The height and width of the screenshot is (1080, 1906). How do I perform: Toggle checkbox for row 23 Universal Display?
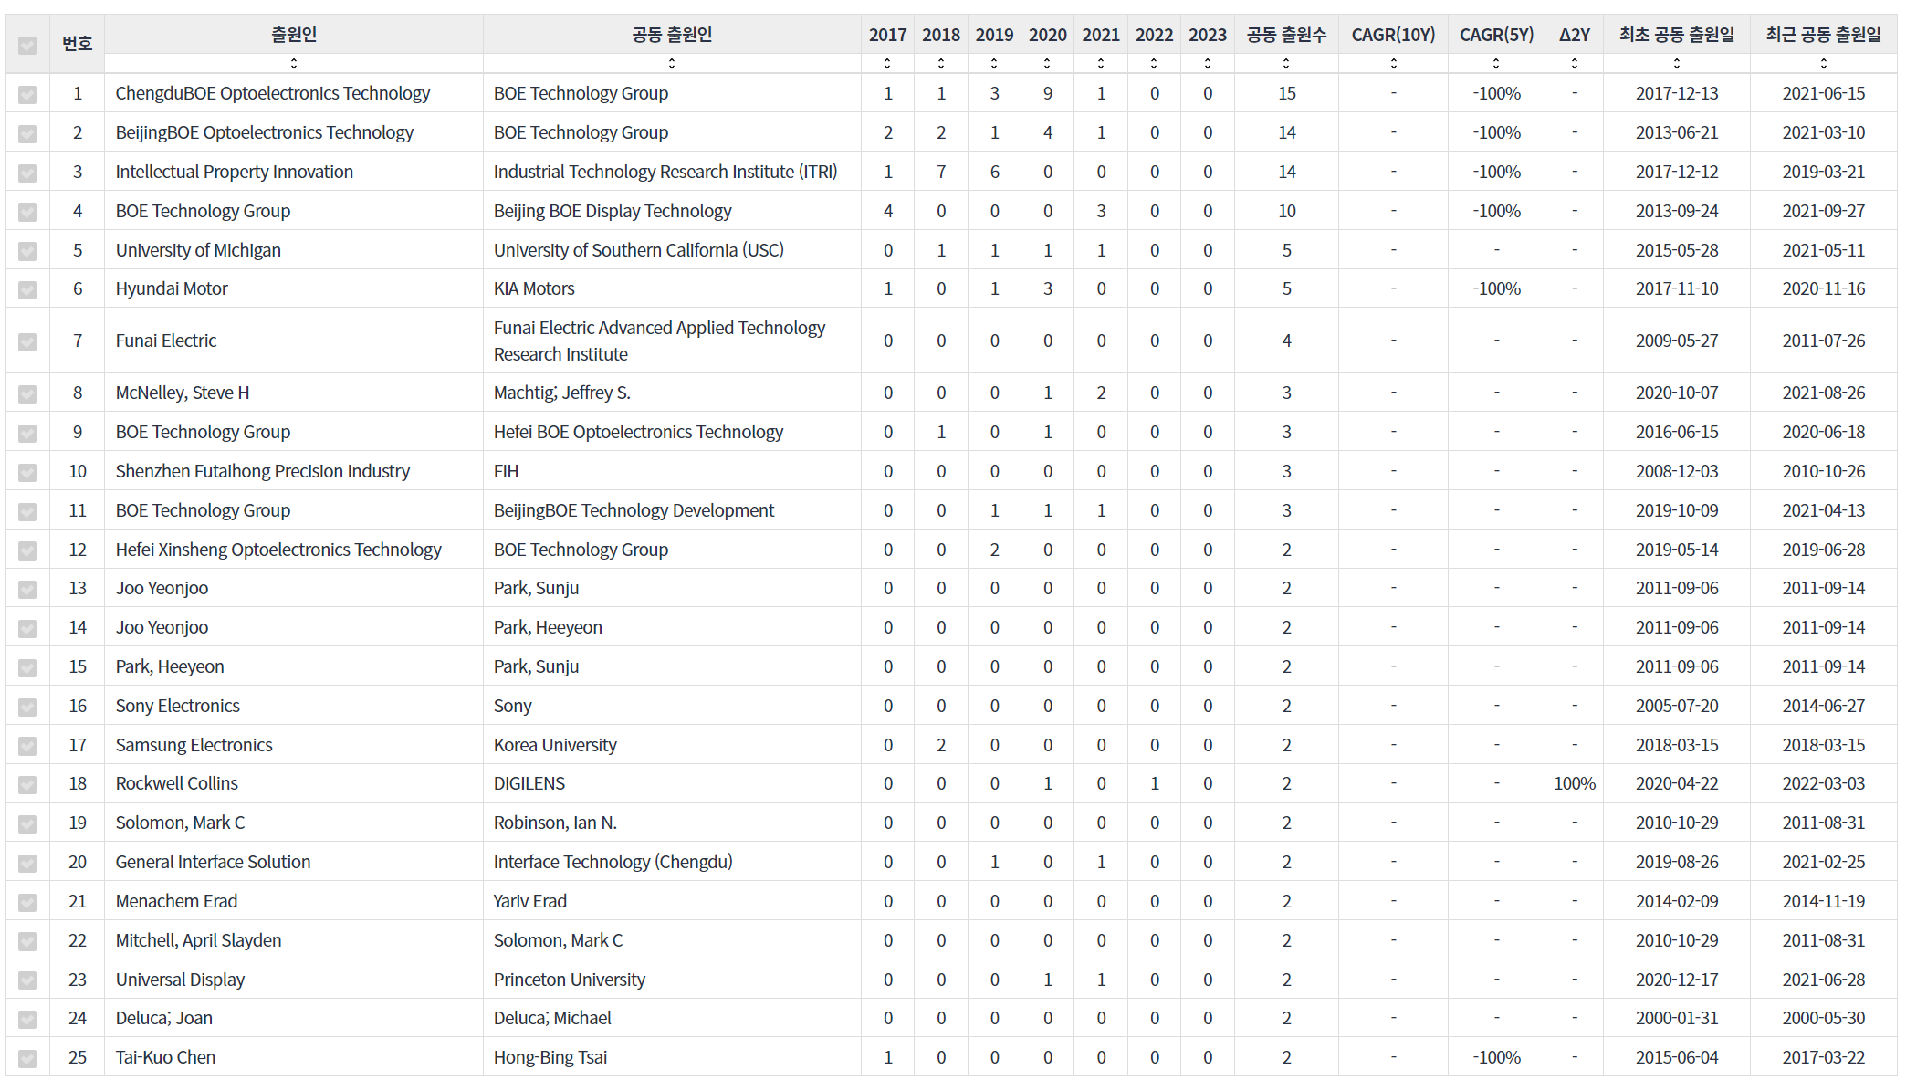27,980
